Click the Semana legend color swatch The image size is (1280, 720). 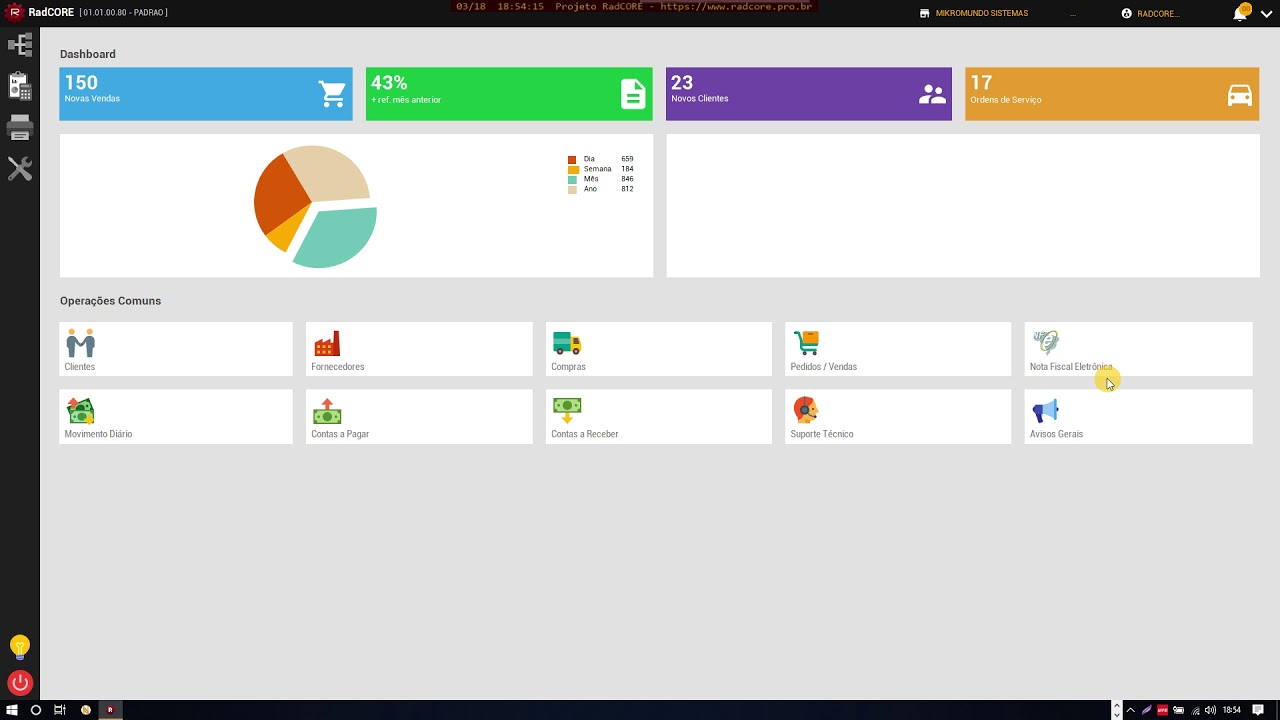572,170
